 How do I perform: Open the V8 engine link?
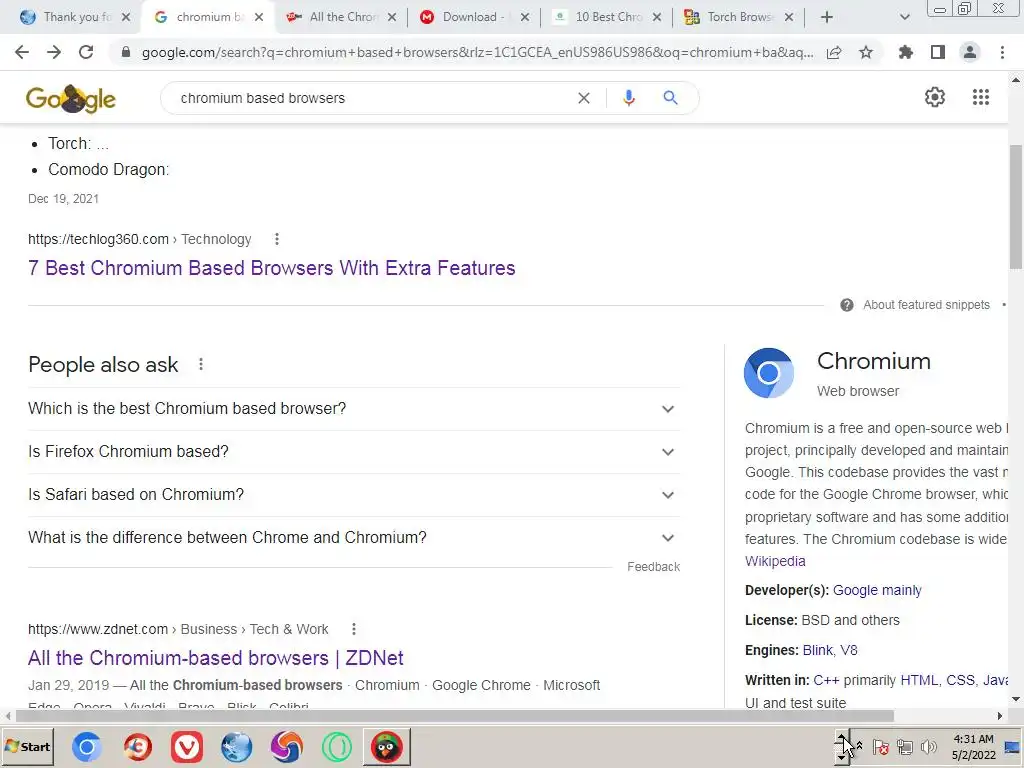(x=849, y=650)
